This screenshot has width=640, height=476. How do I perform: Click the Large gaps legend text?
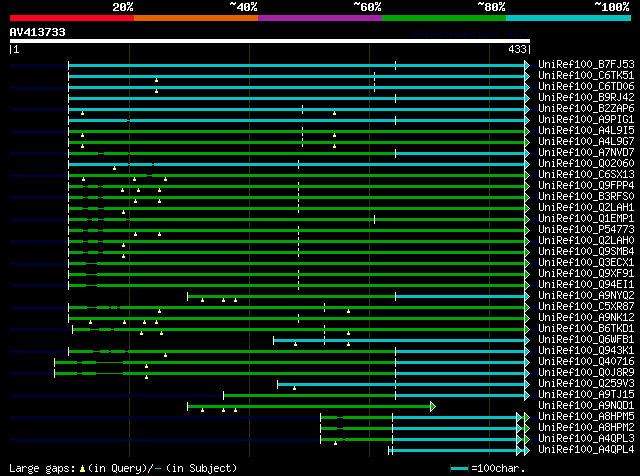(123, 468)
